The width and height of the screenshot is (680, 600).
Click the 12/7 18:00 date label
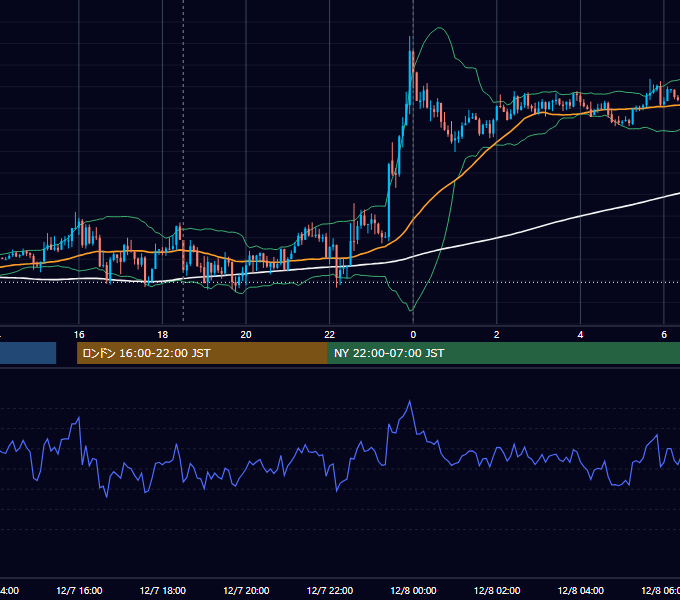click(x=163, y=591)
